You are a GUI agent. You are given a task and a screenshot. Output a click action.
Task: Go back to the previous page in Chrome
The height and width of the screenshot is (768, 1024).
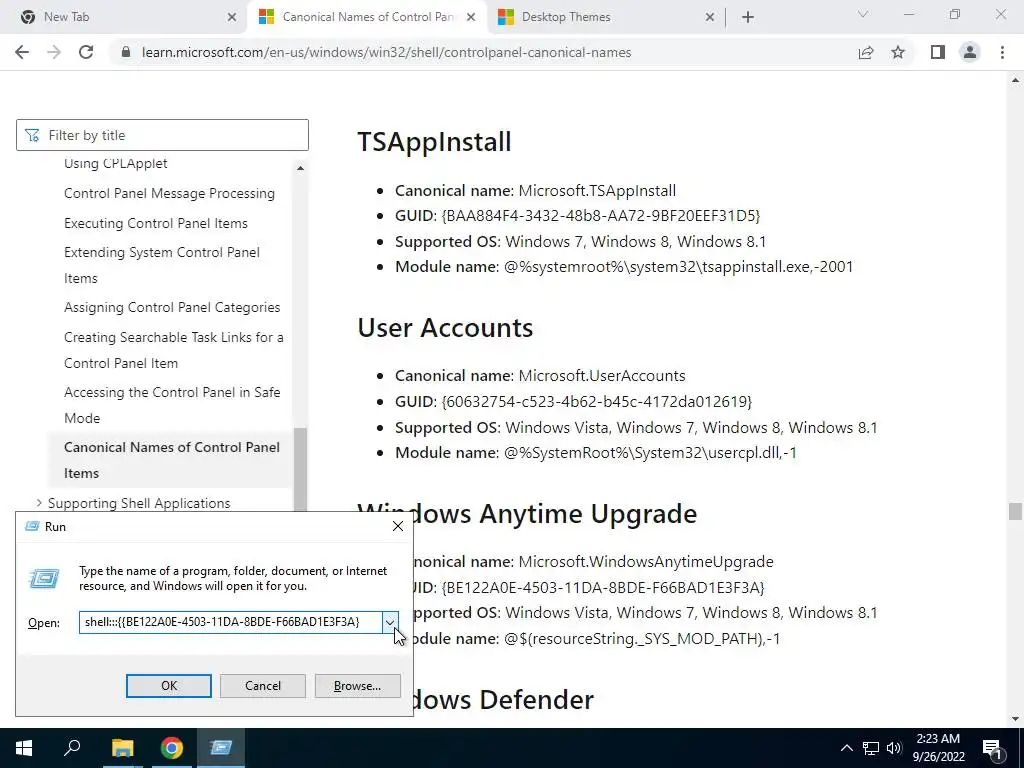(x=22, y=52)
